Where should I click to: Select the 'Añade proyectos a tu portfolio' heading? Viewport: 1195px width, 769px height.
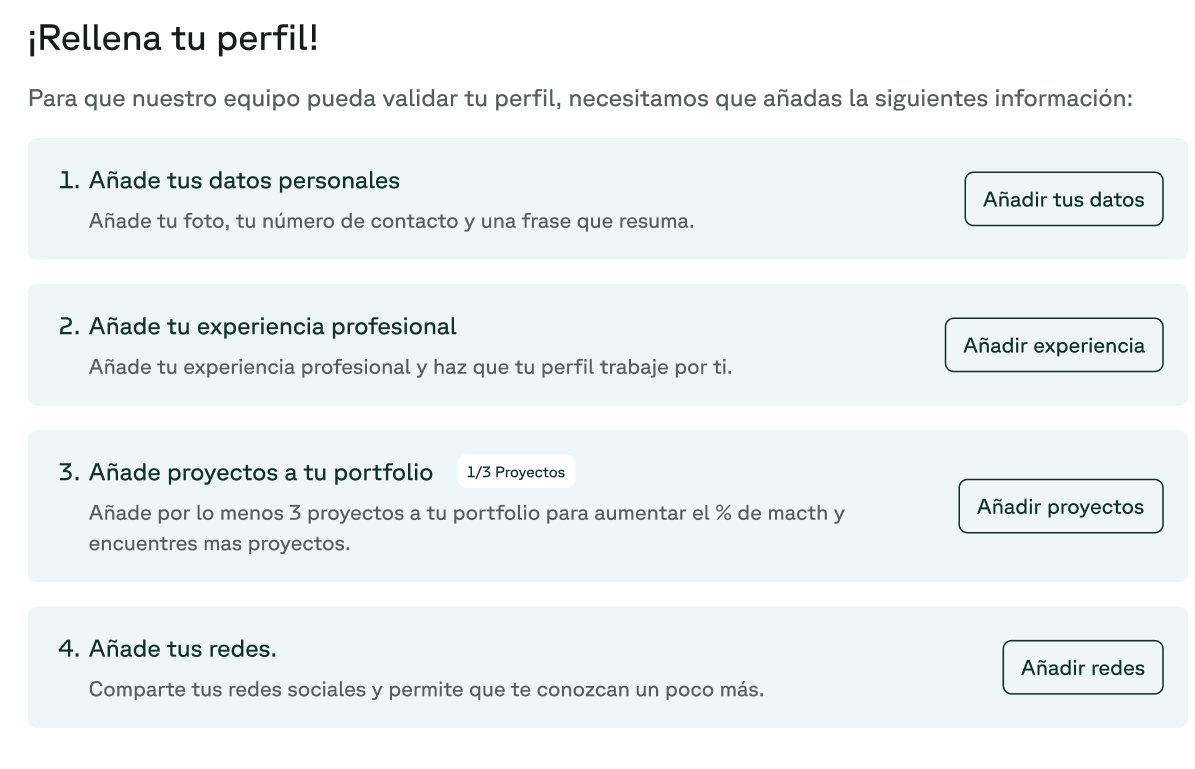[x=260, y=472]
